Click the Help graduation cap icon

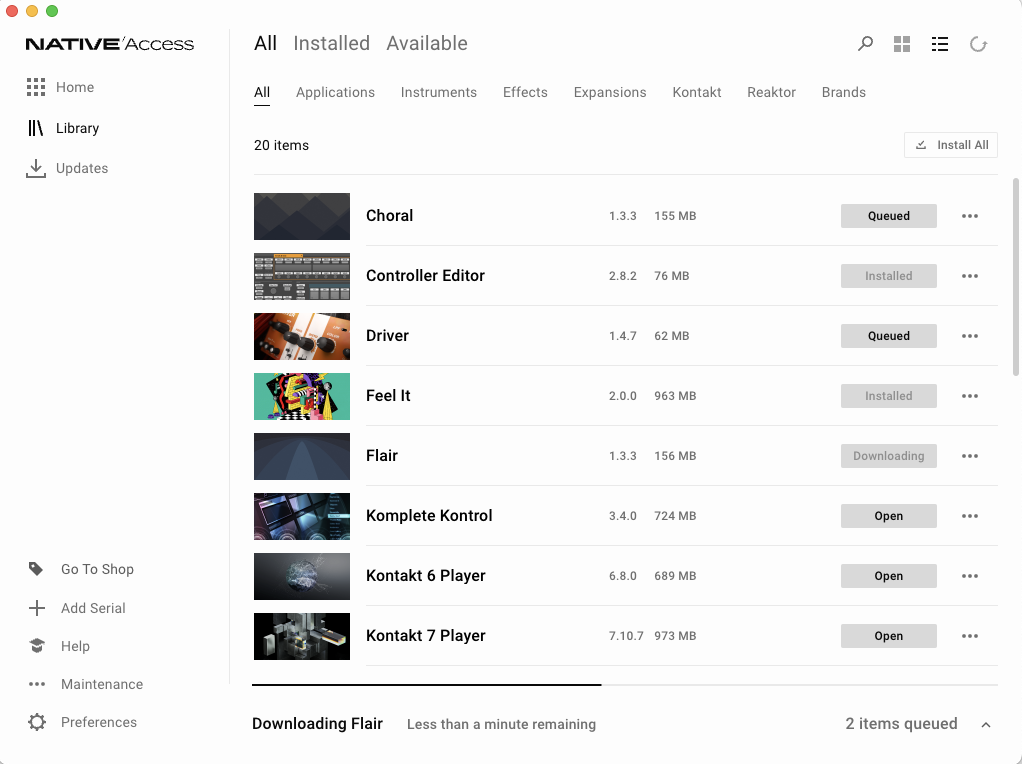pyautogui.click(x=37, y=646)
